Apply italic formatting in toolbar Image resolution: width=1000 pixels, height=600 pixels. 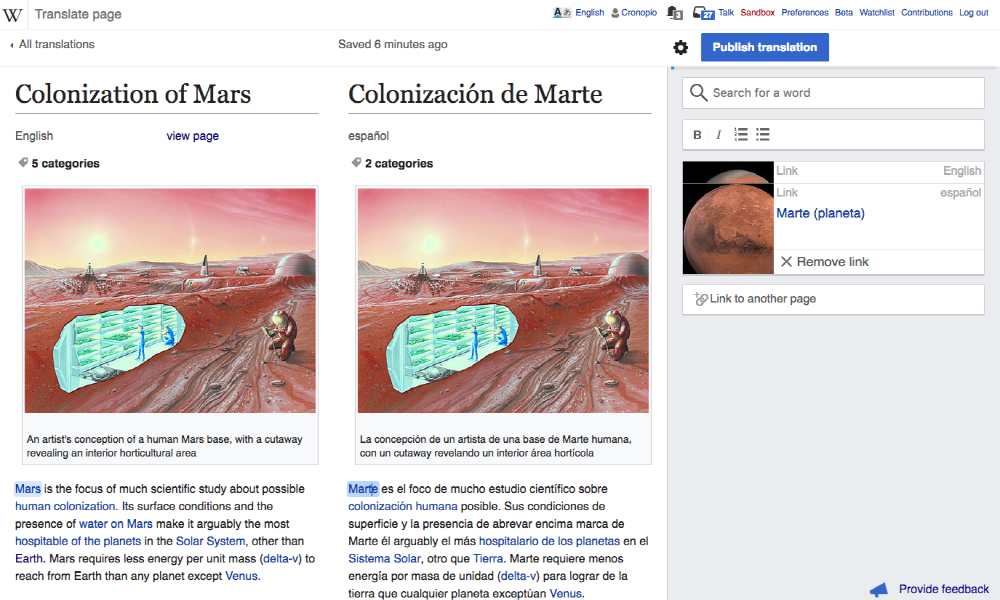coord(718,135)
